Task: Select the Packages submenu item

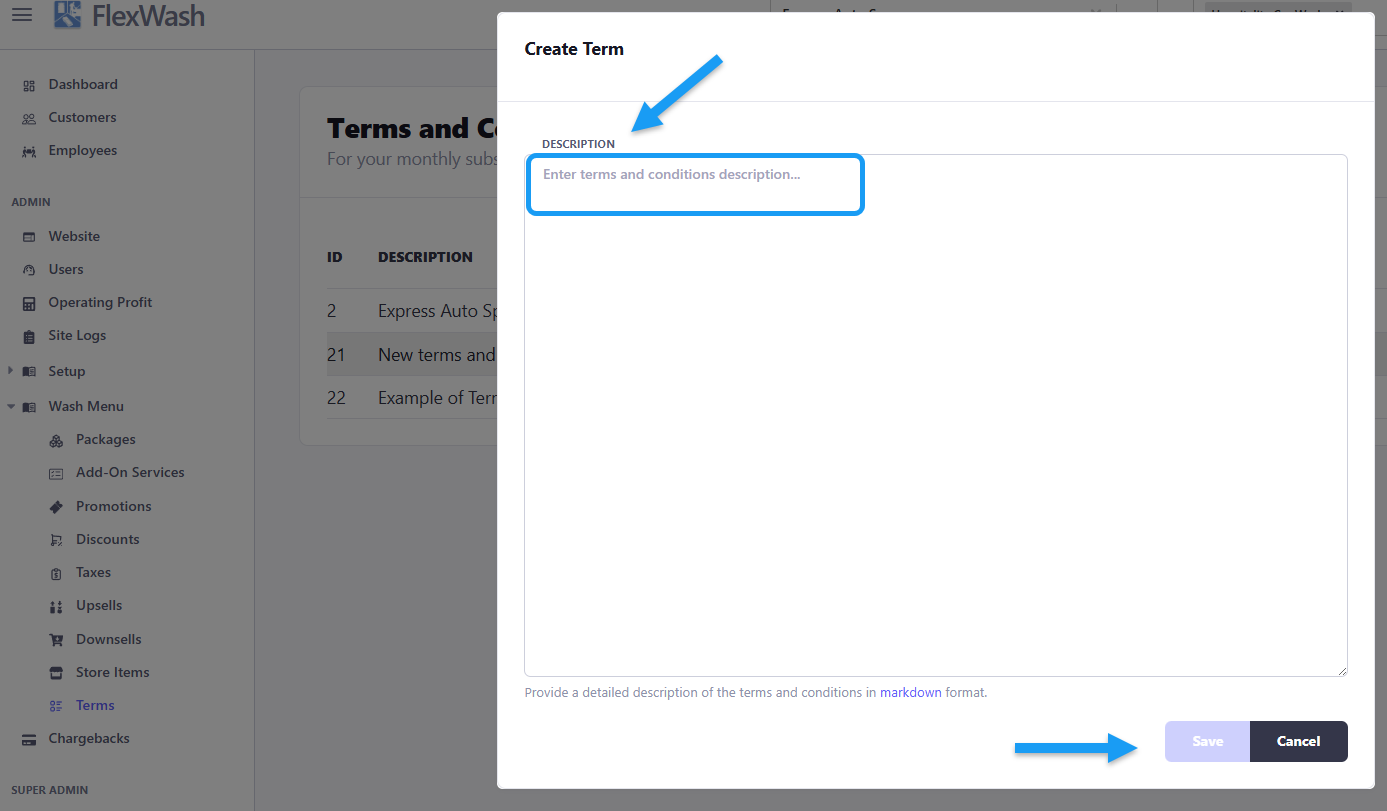Action: tap(105, 439)
